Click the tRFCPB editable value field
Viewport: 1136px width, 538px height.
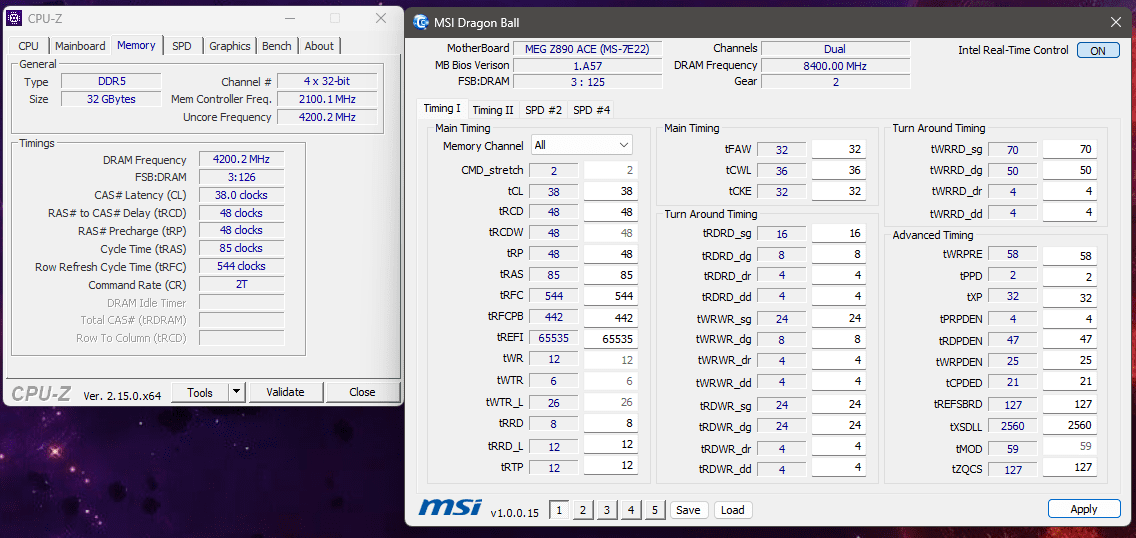(x=611, y=318)
